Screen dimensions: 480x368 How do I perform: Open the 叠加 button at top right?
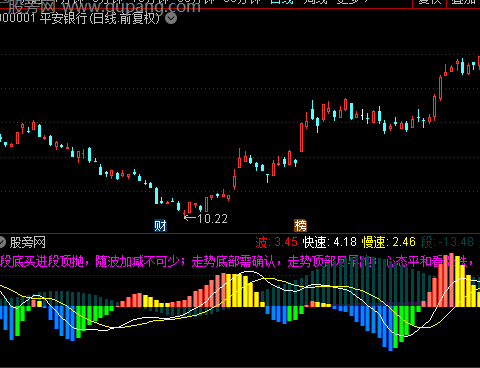point(464,2)
